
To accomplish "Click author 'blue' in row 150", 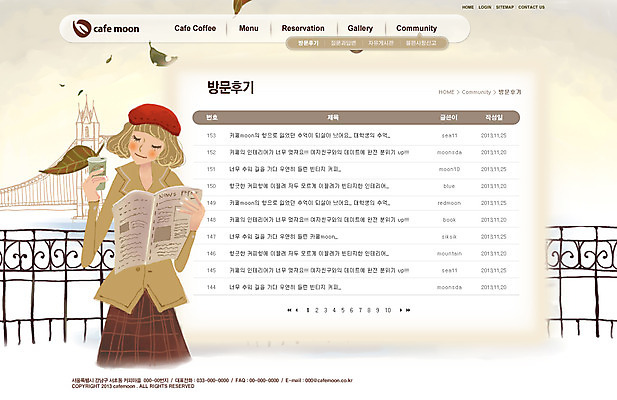I will (x=449, y=186).
